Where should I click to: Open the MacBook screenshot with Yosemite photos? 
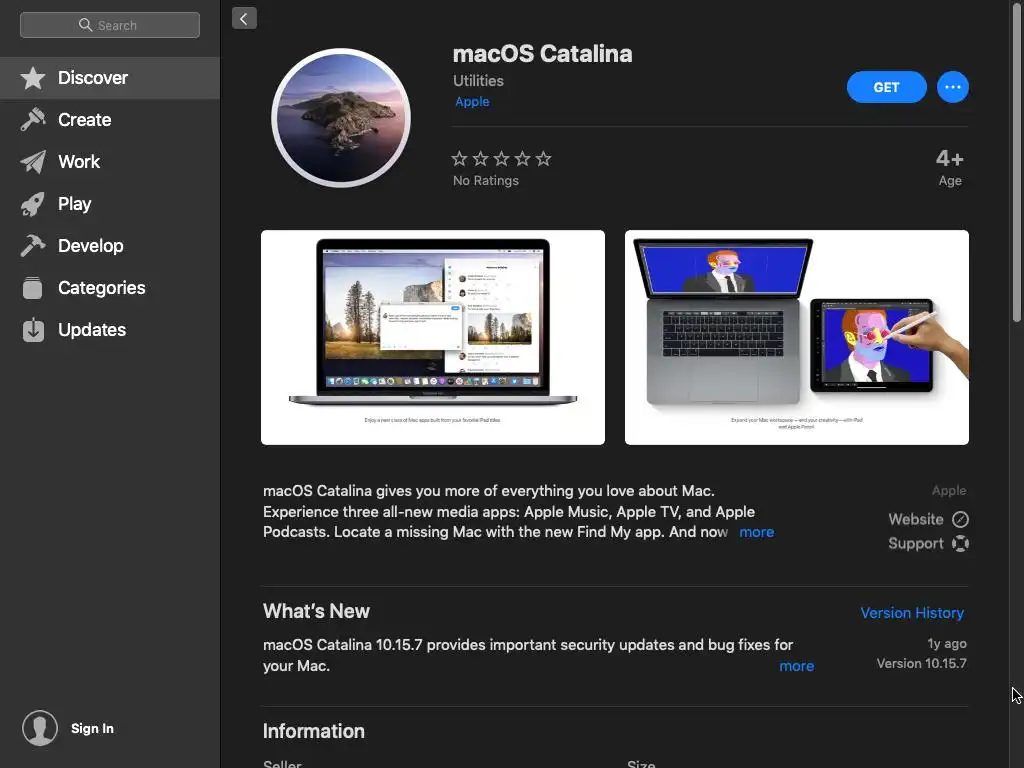tap(433, 338)
